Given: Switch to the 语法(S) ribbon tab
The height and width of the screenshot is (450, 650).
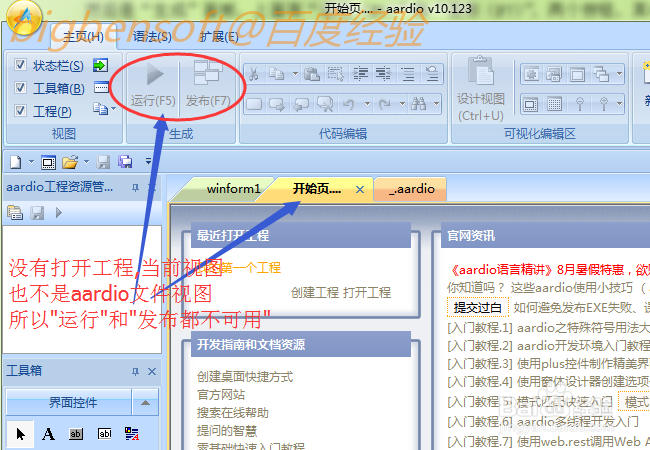Looking at the screenshot, I should [x=153, y=36].
